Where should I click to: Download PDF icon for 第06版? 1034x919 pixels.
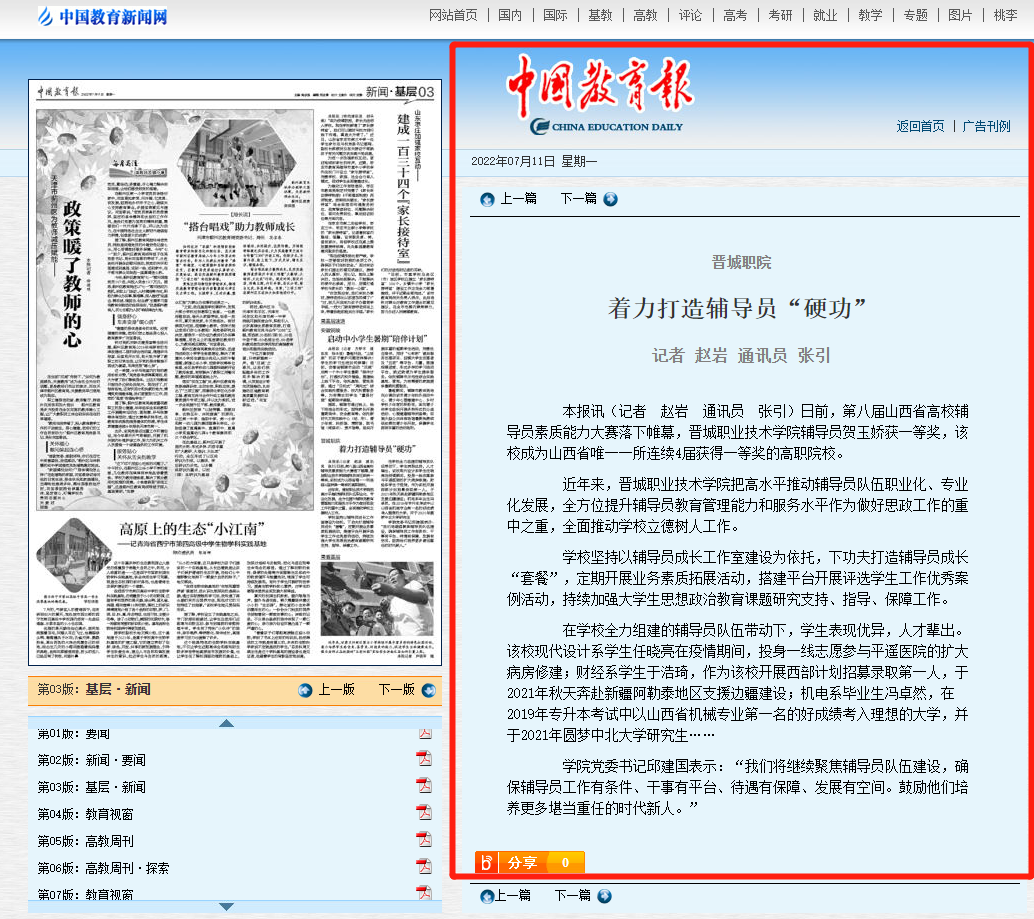[x=424, y=866]
